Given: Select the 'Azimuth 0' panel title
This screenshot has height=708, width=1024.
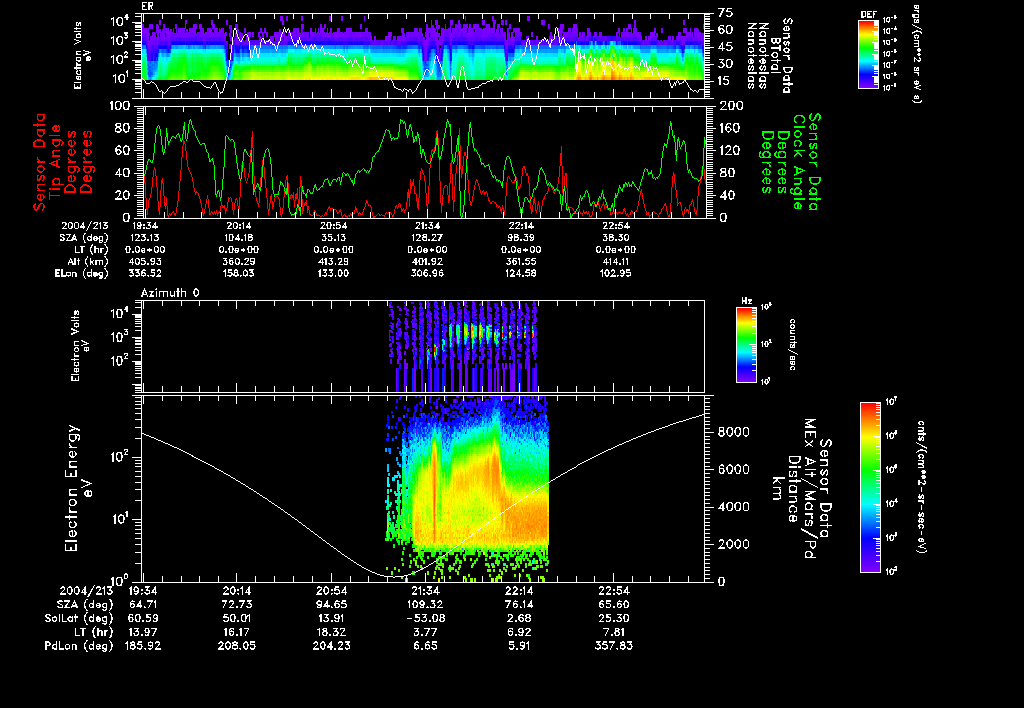Looking at the screenshot, I should click(x=170, y=293).
